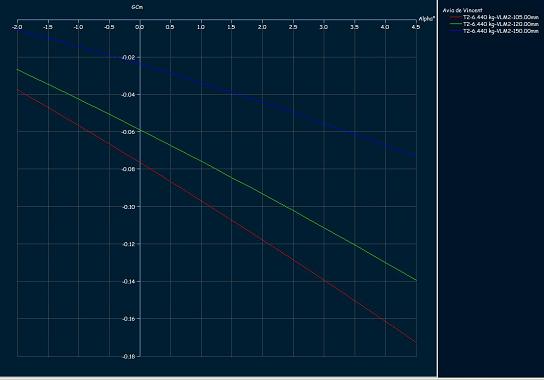Screen dimensions: 544x380
Task: Click the Alpha axis title label
Action: point(426,19)
